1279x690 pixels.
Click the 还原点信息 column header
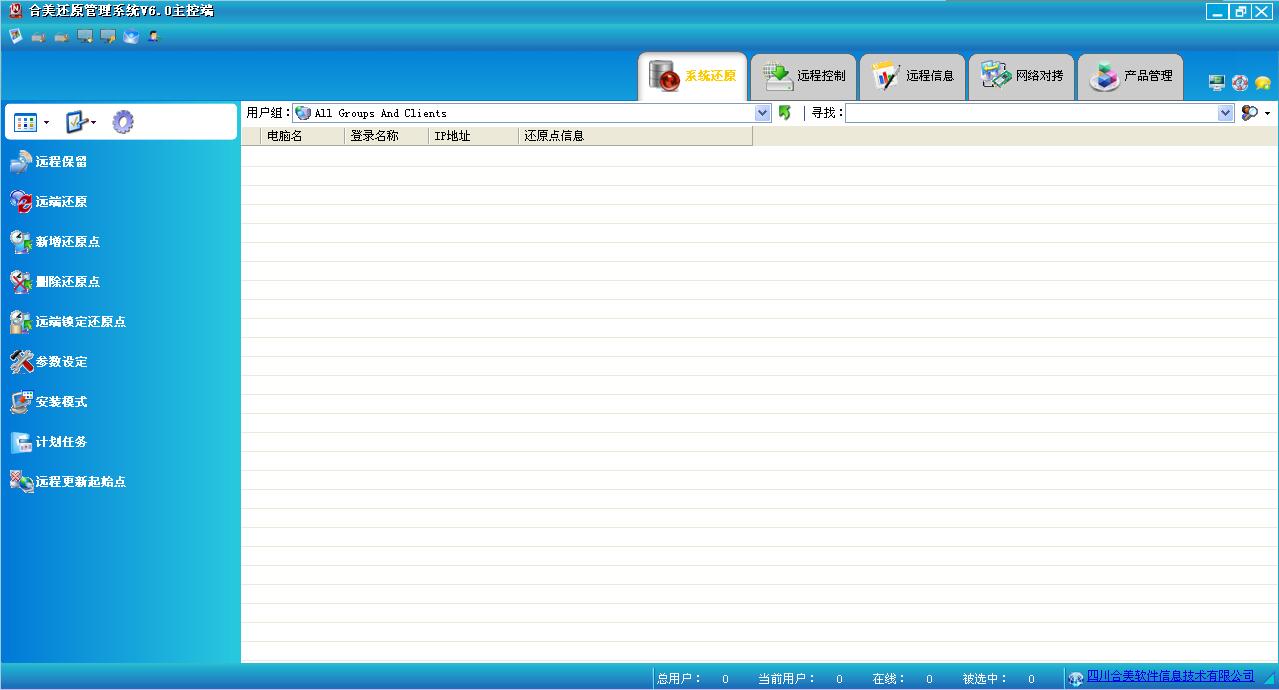click(x=635, y=136)
